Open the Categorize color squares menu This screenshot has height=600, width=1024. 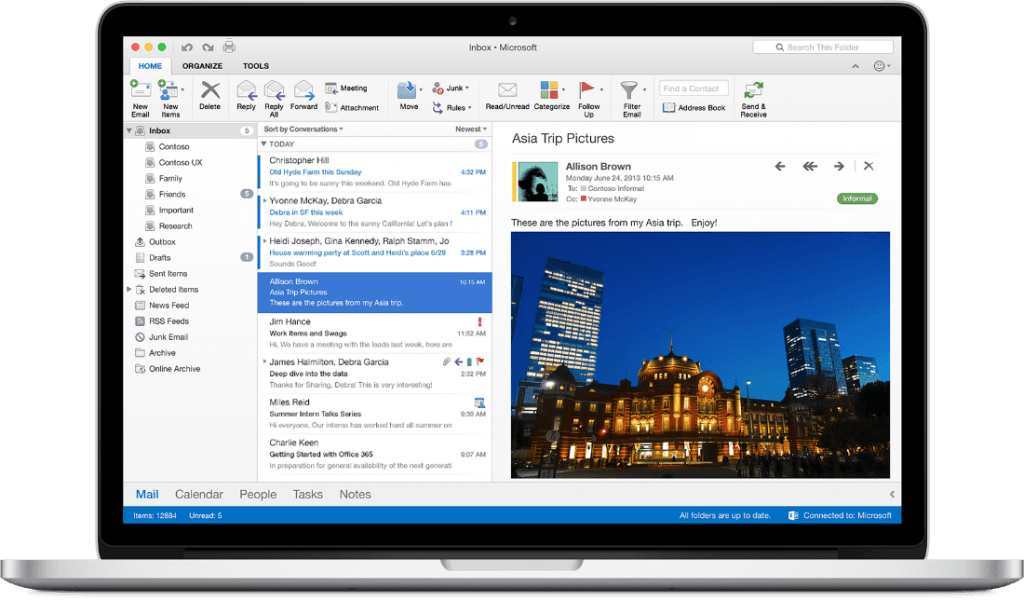(x=550, y=91)
